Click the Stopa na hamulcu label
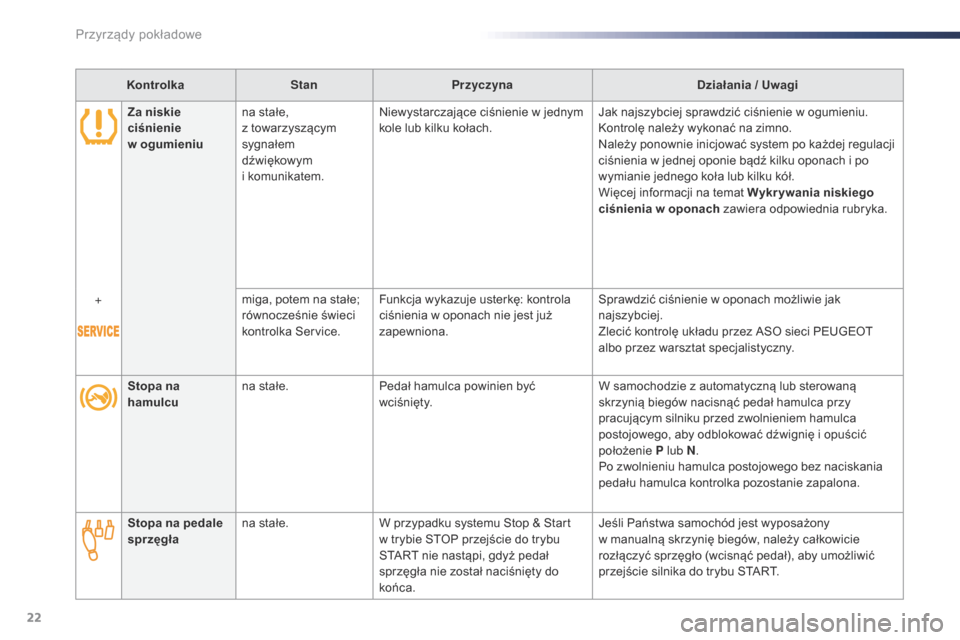This screenshot has width=960, height=640. (x=154, y=394)
